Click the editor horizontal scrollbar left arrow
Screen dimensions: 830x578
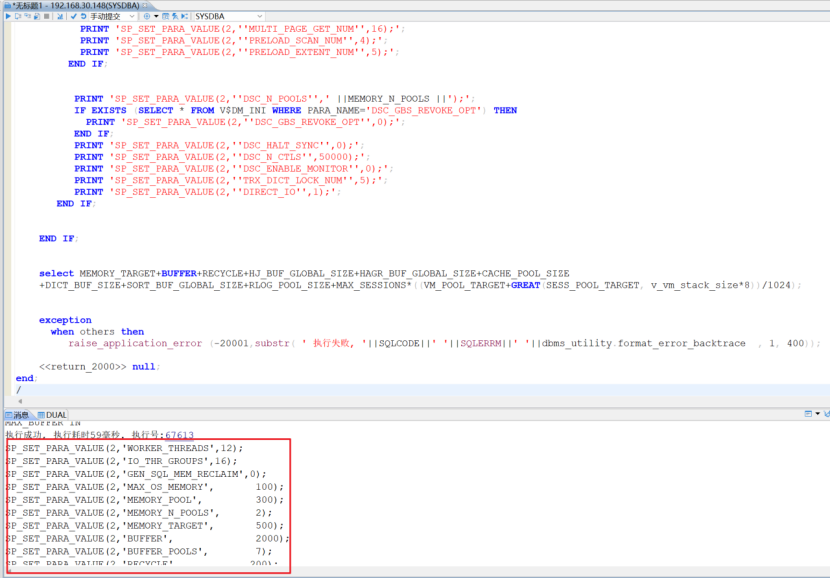coord(20,401)
